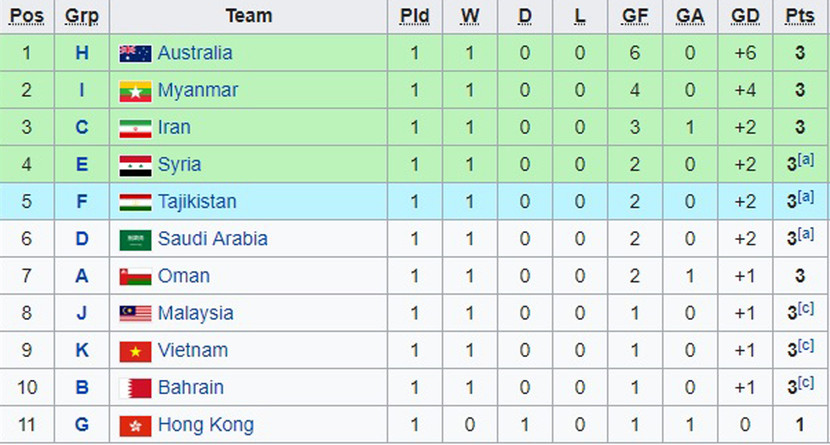The height and width of the screenshot is (445, 830).
Task: Click the Syria flag icon
Action: [135, 165]
